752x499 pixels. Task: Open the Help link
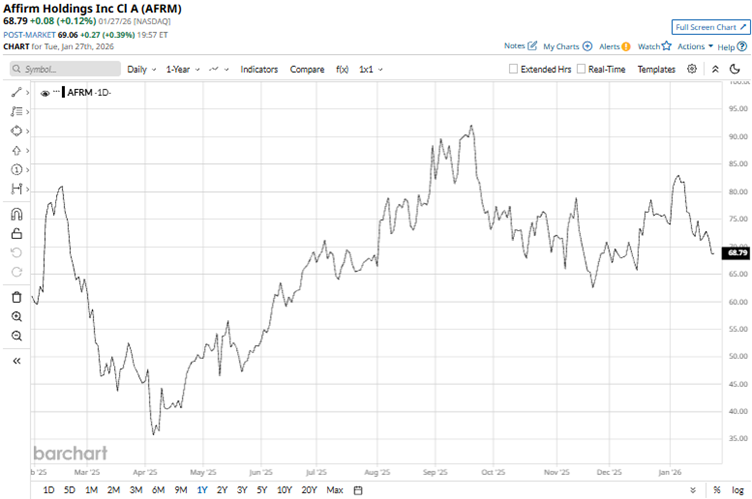pos(732,47)
